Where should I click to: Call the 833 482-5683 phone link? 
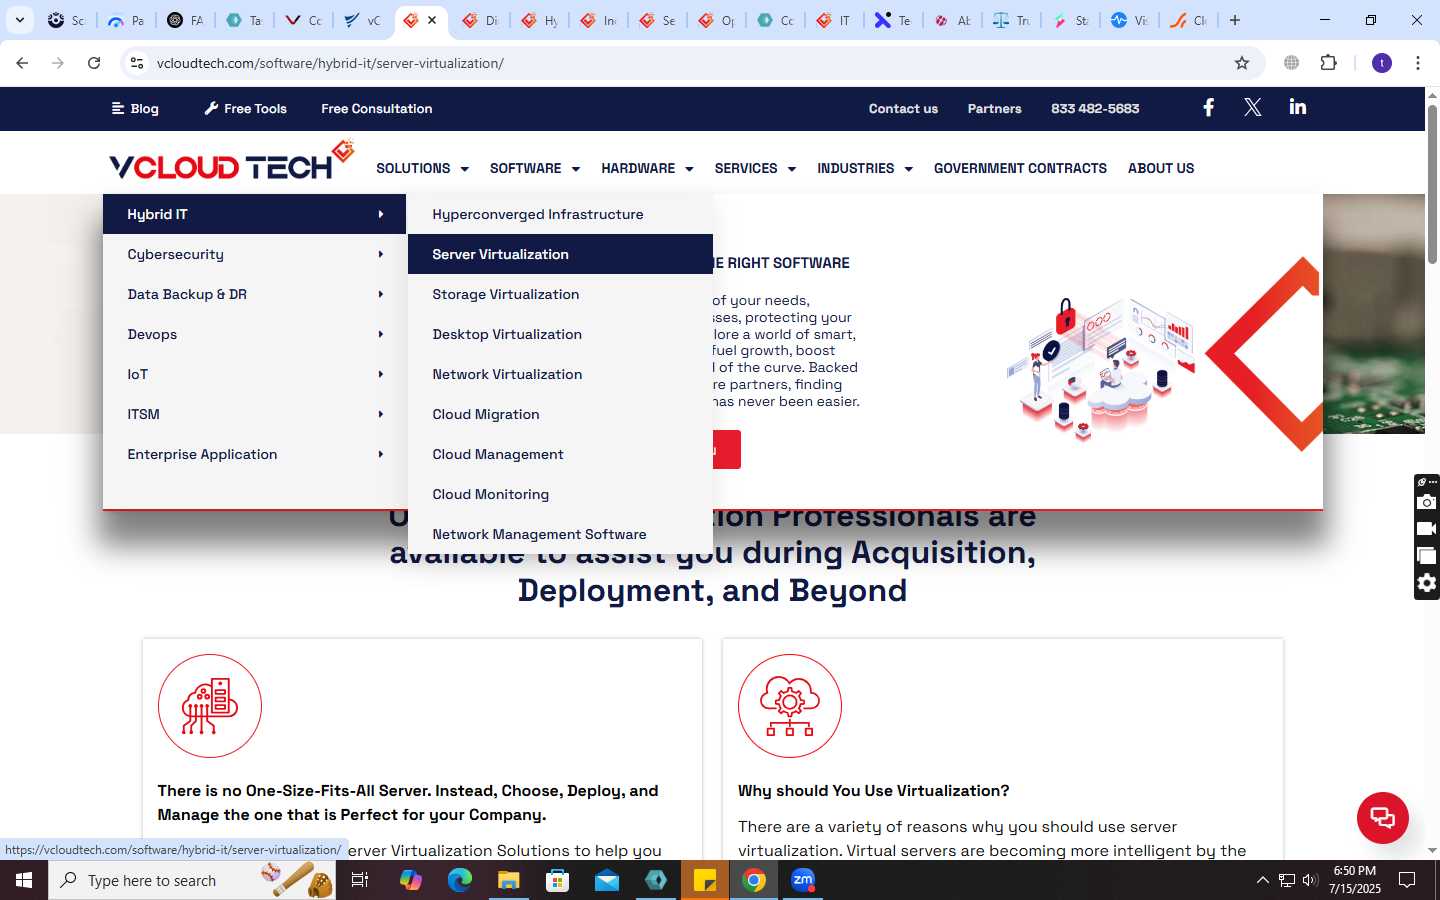point(1095,108)
